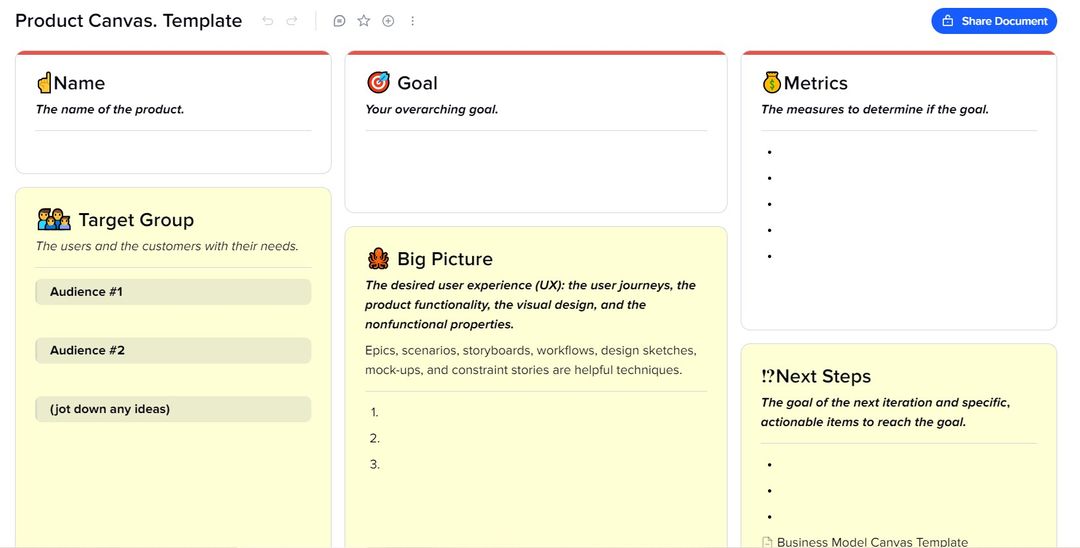The height and width of the screenshot is (548, 1080).
Task: Click the first bullet under Metrics
Action: coord(800,152)
